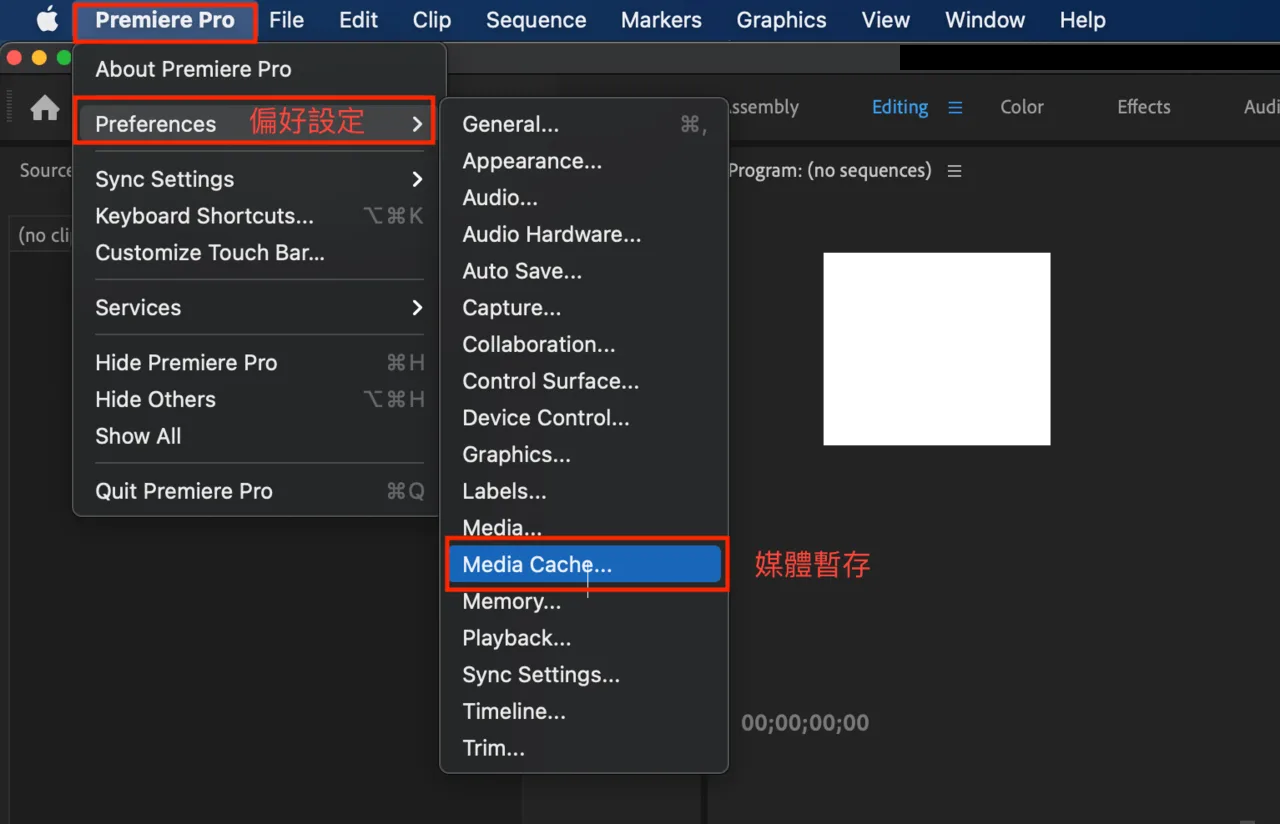The width and height of the screenshot is (1280, 824).
Task: Open the Edit menu
Action: [358, 20]
